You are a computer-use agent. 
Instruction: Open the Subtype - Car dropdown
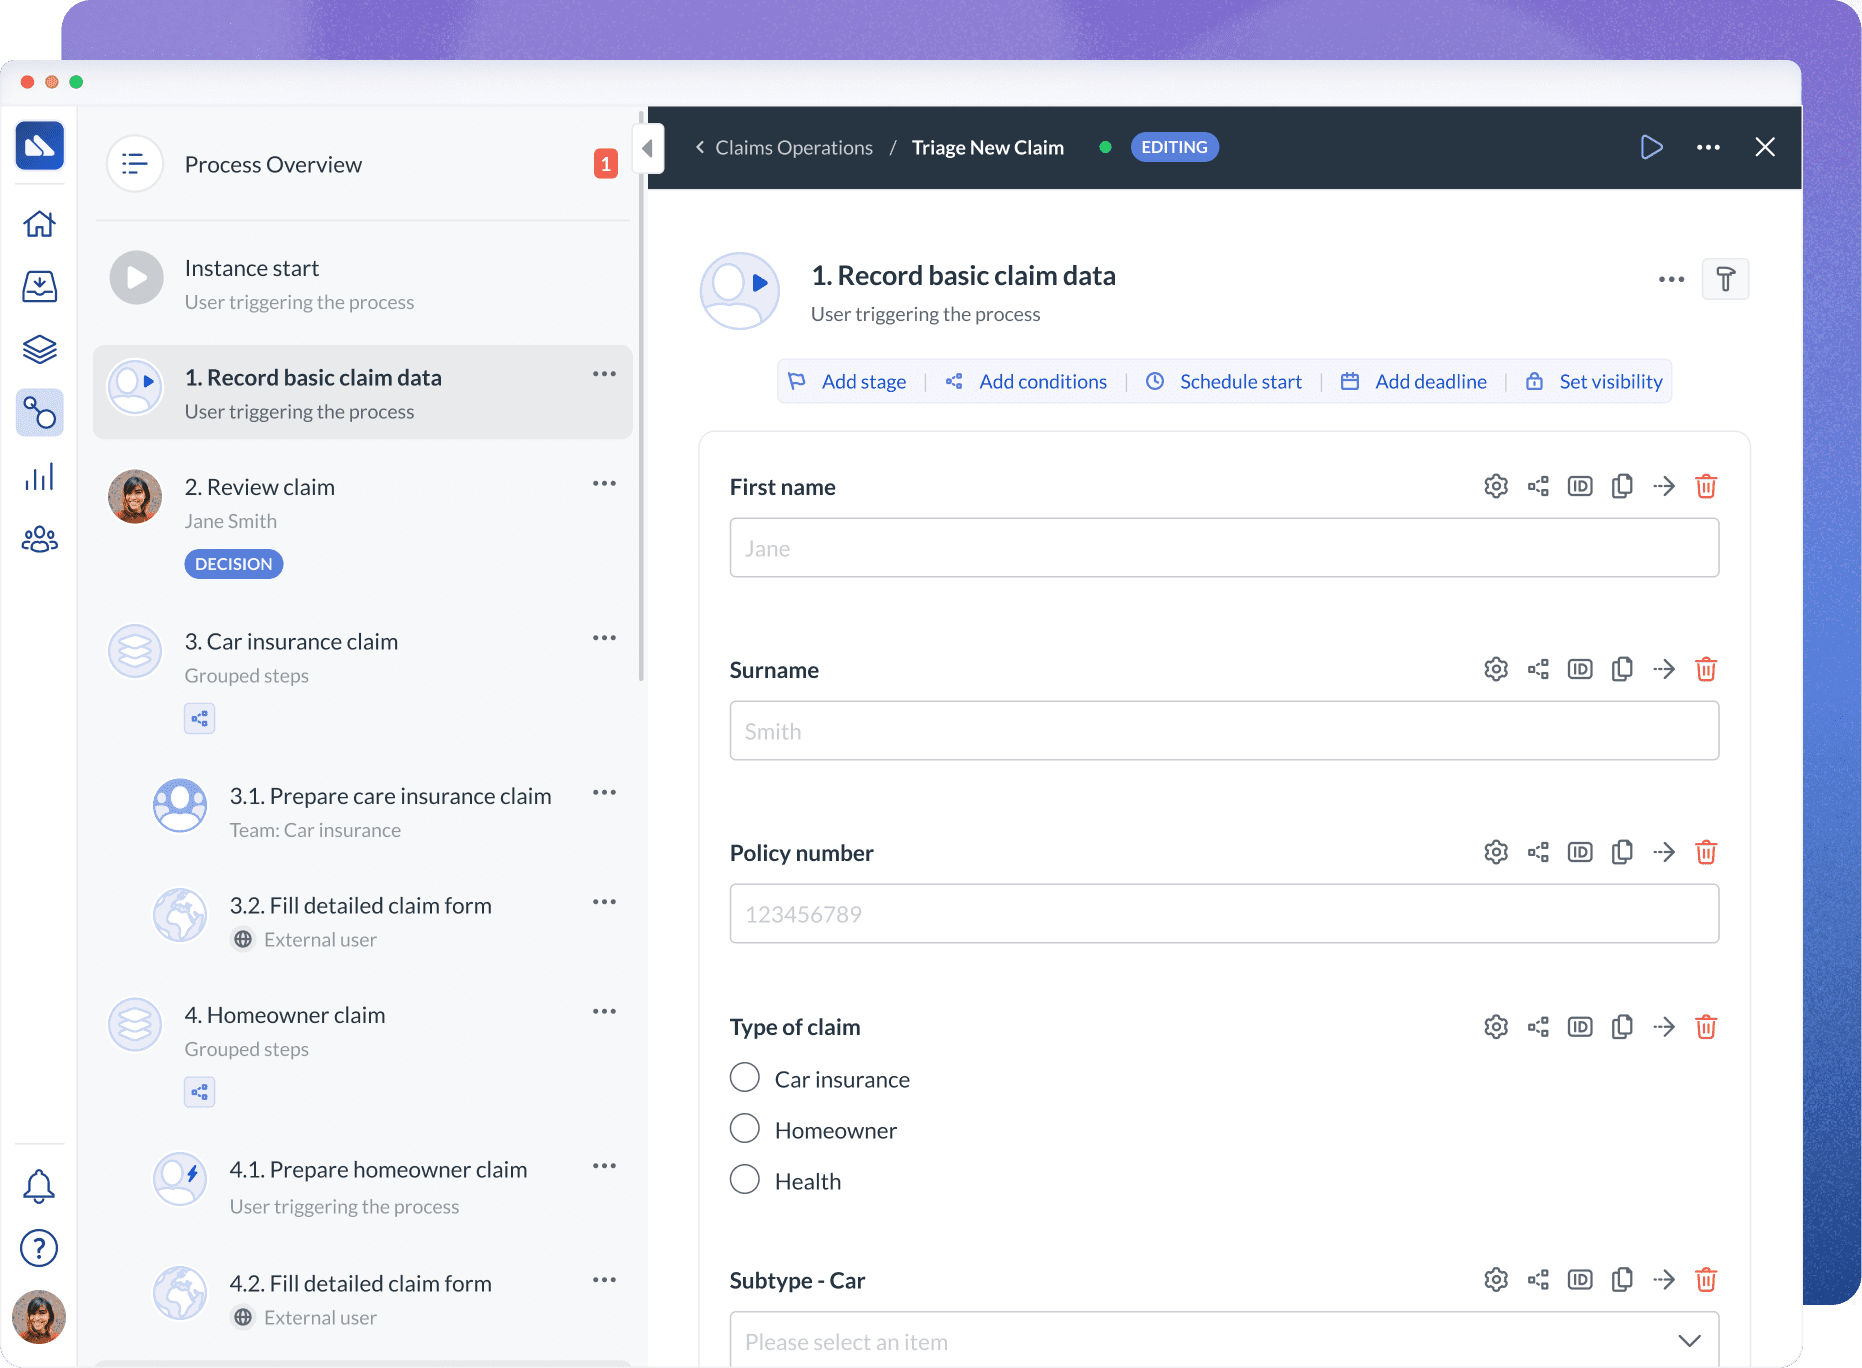click(x=1690, y=1341)
